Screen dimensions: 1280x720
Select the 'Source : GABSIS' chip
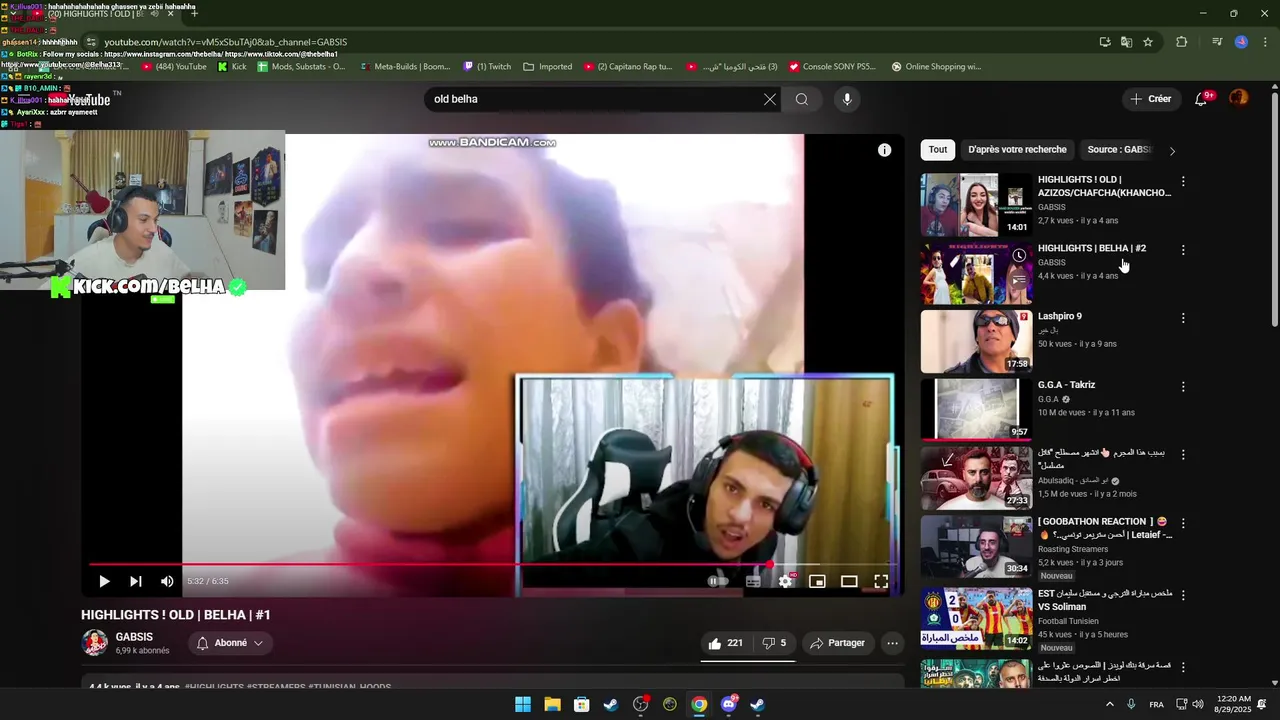pos(1120,150)
